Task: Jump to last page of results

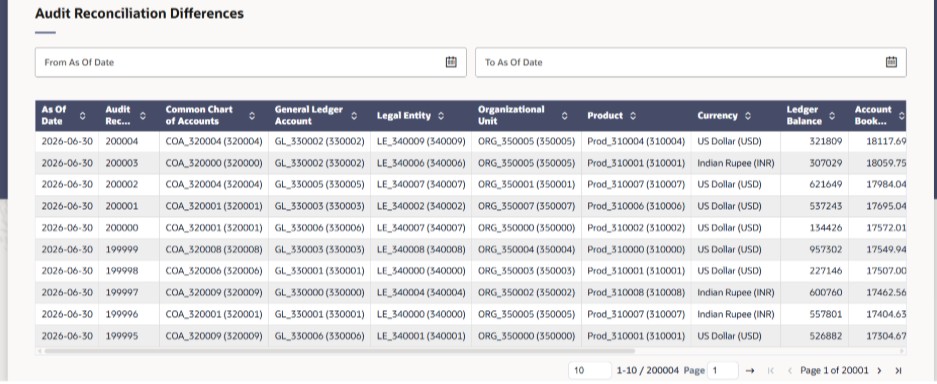Action: [898, 370]
